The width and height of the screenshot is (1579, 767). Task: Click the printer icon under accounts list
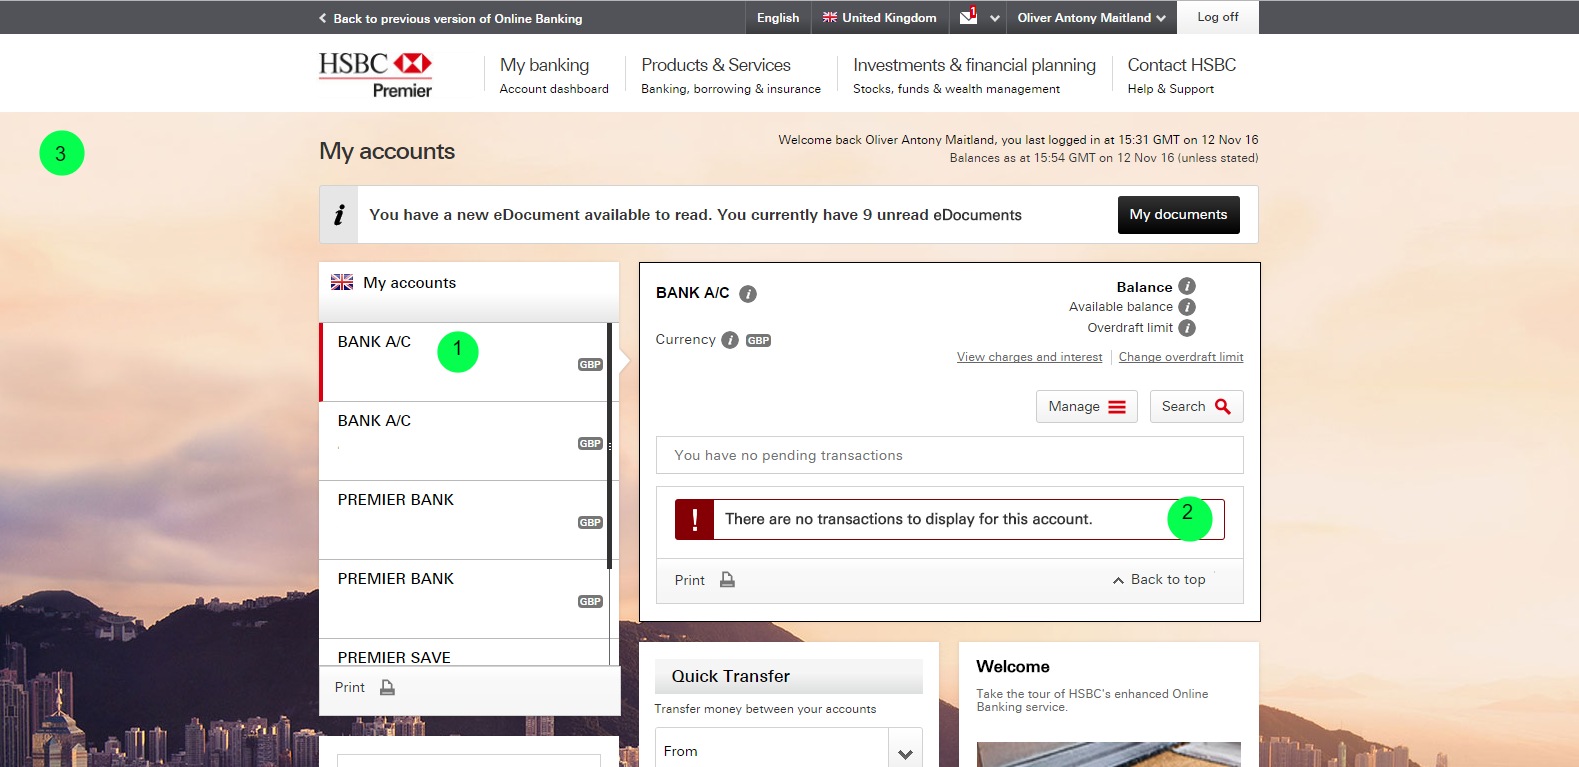(x=387, y=687)
